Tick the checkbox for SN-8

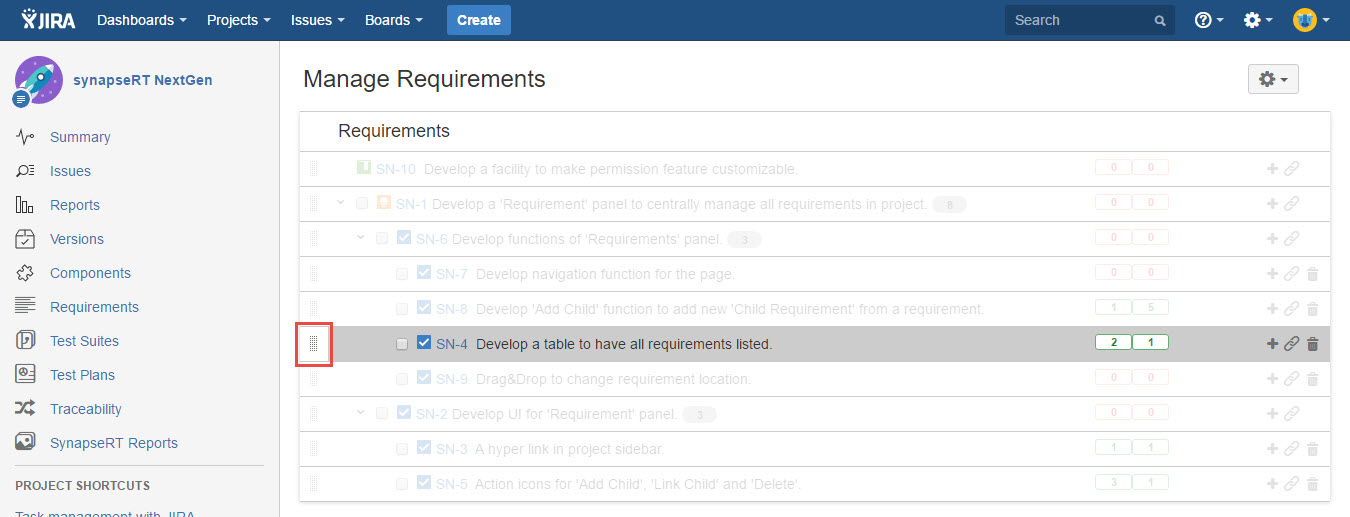[x=402, y=309]
